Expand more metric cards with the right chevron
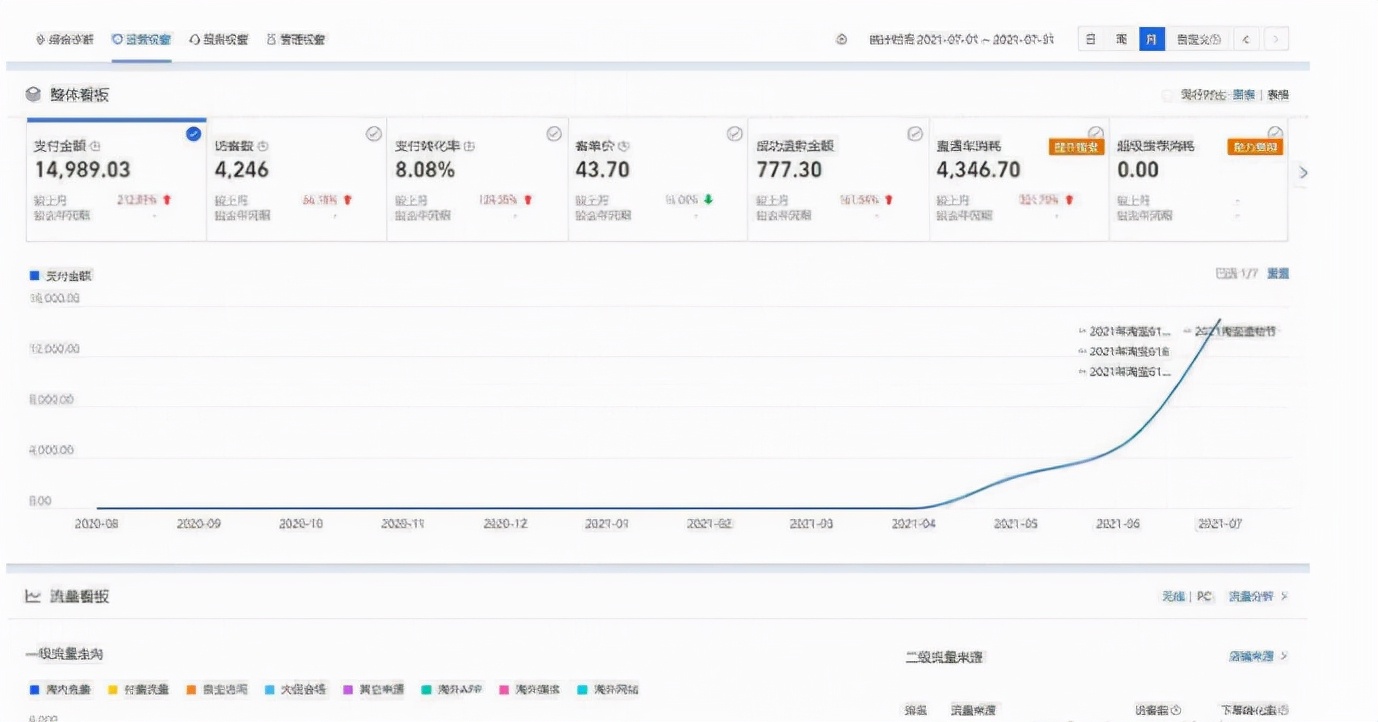1378x722 pixels. point(1302,173)
